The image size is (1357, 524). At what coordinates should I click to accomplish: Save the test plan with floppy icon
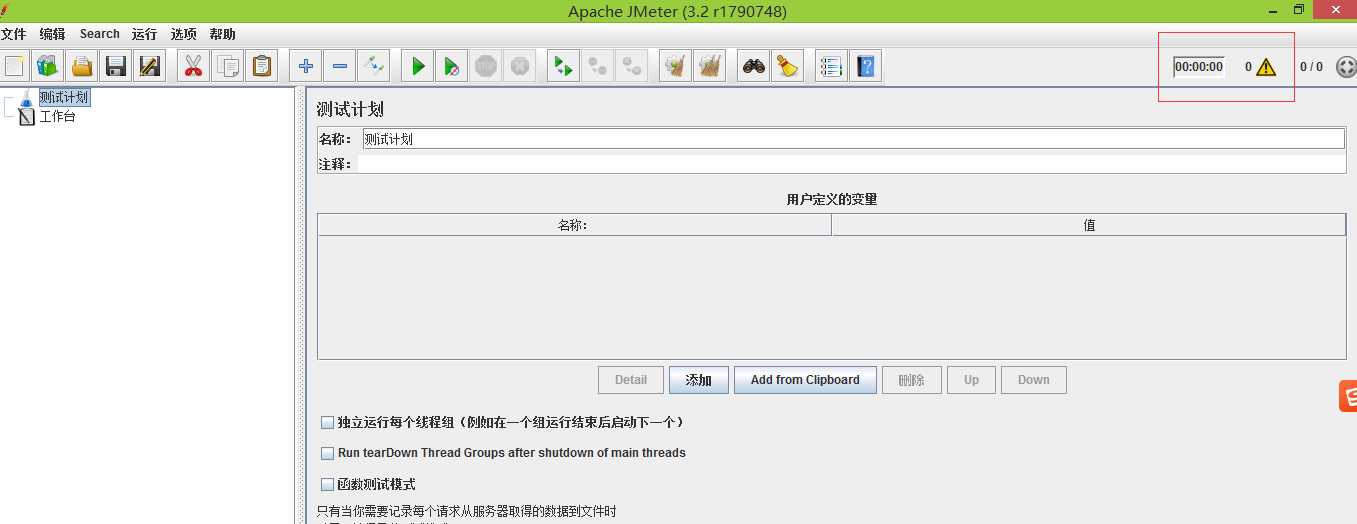pos(116,67)
